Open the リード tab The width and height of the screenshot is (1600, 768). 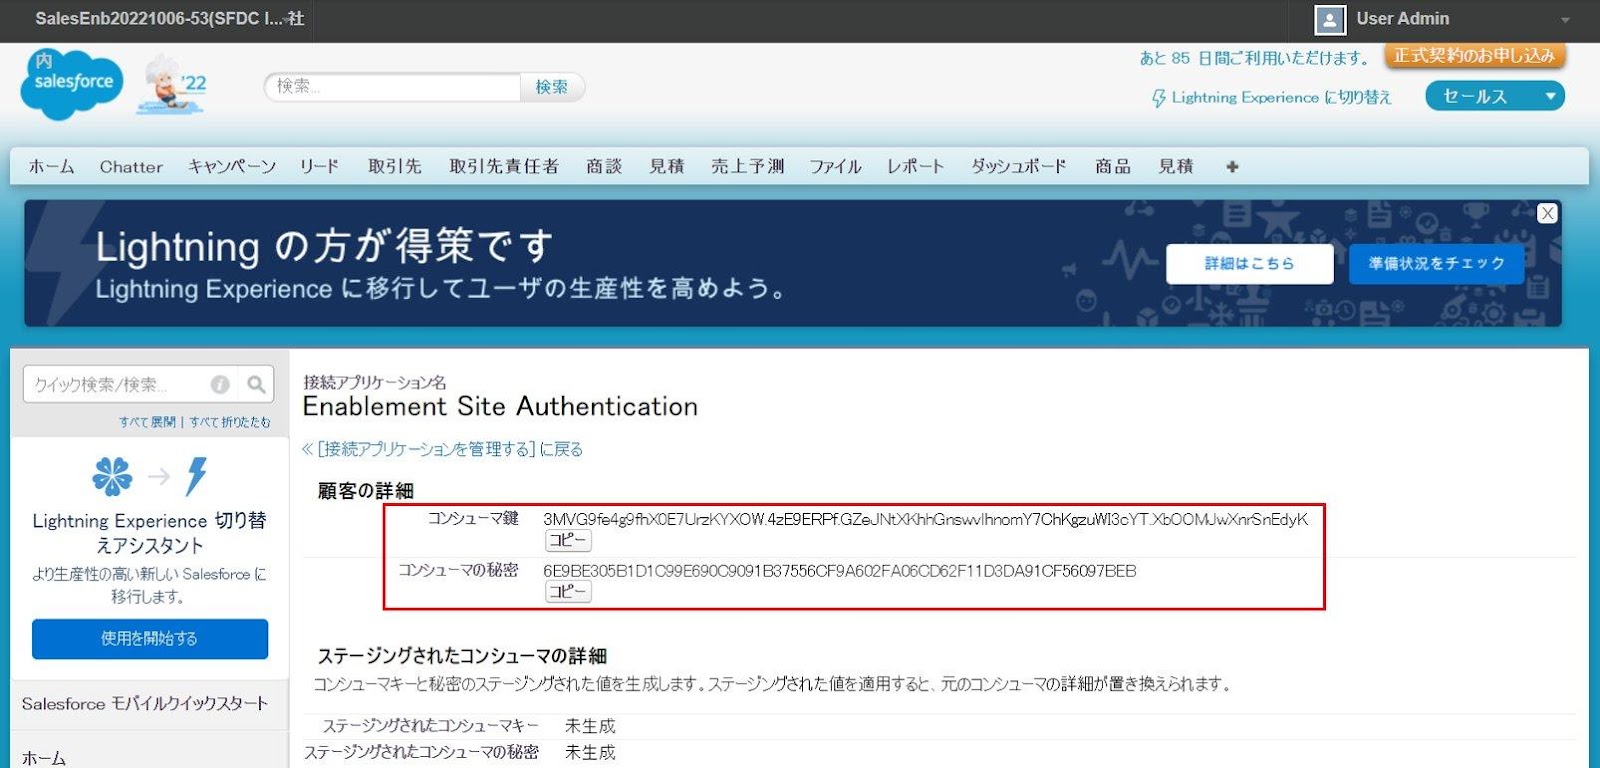click(x=320, y=167)
